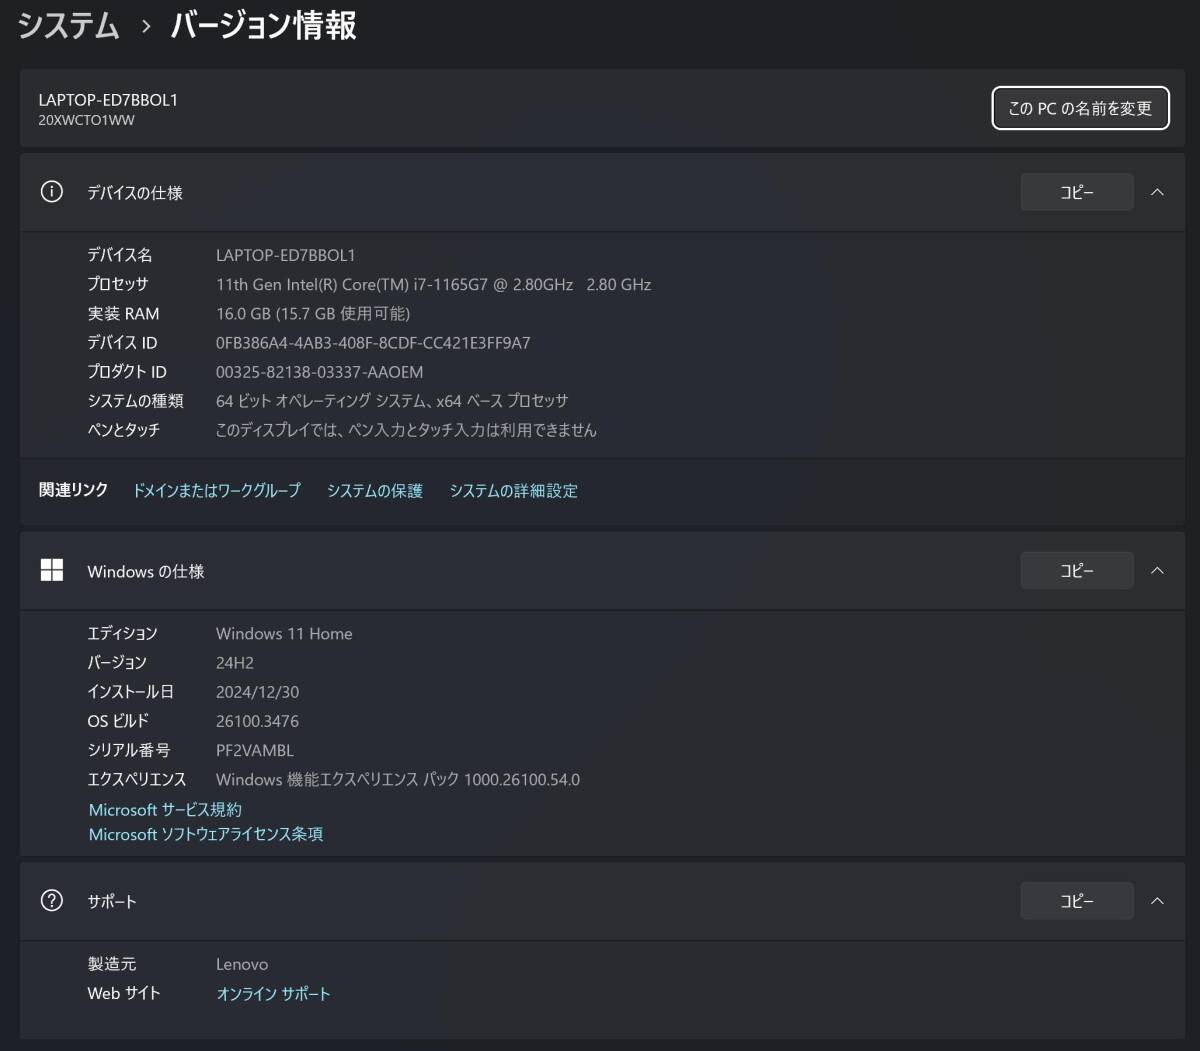Select the product ID 00325-82138 value
1200x1051 pixels.
click(319, 371)
